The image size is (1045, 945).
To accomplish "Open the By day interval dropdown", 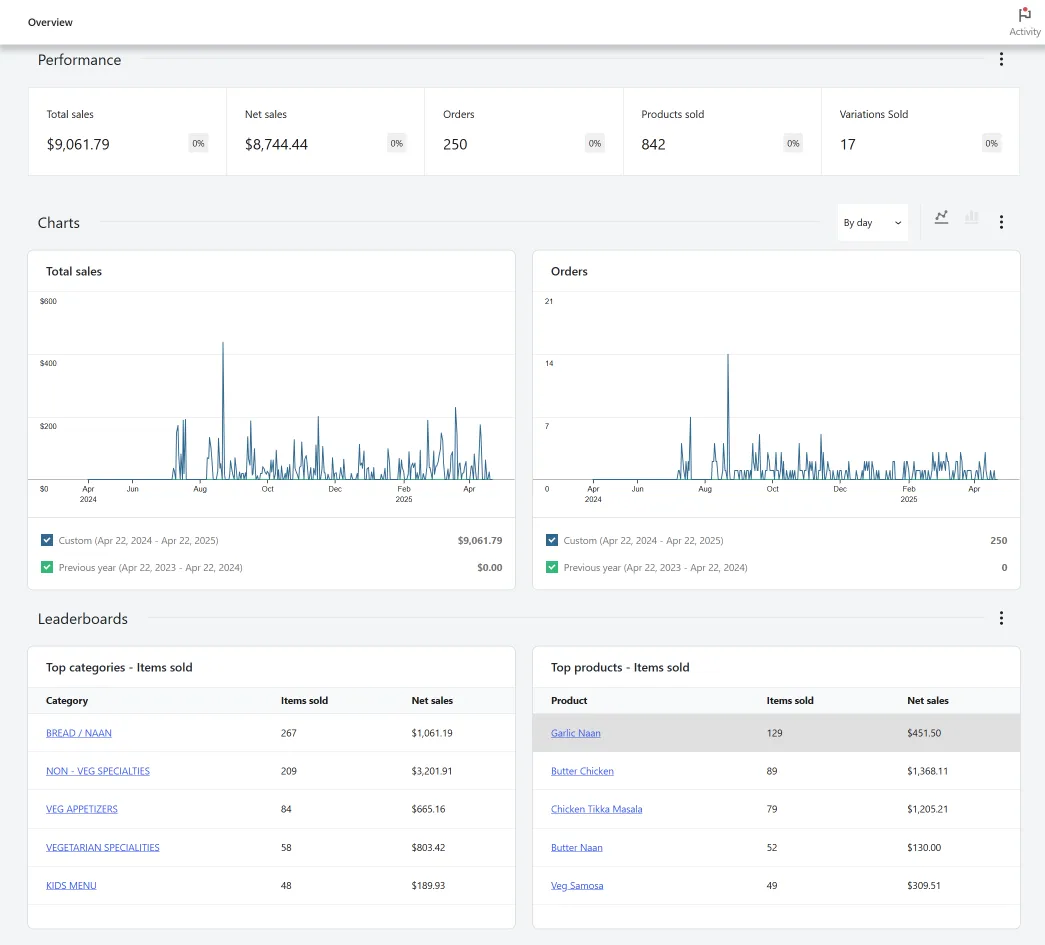I will tap(872, 223).
